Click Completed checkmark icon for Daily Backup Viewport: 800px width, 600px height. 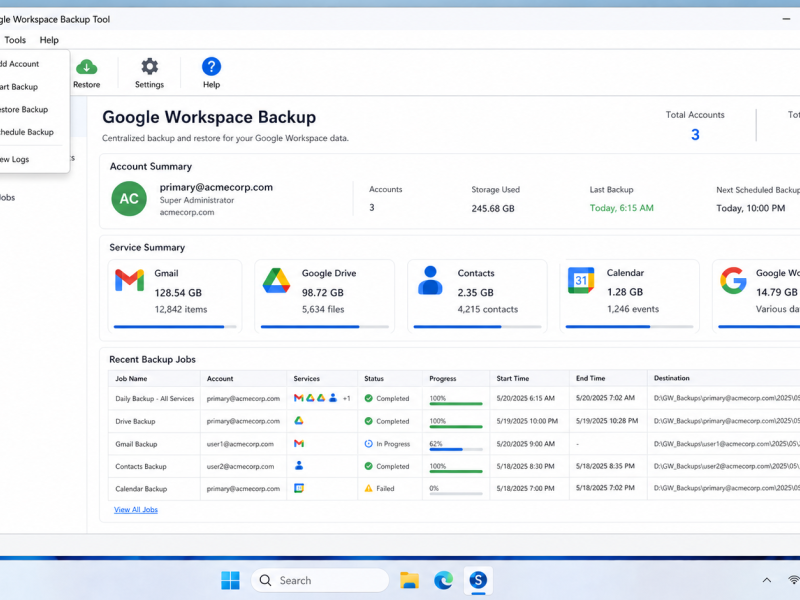(368, 398)
